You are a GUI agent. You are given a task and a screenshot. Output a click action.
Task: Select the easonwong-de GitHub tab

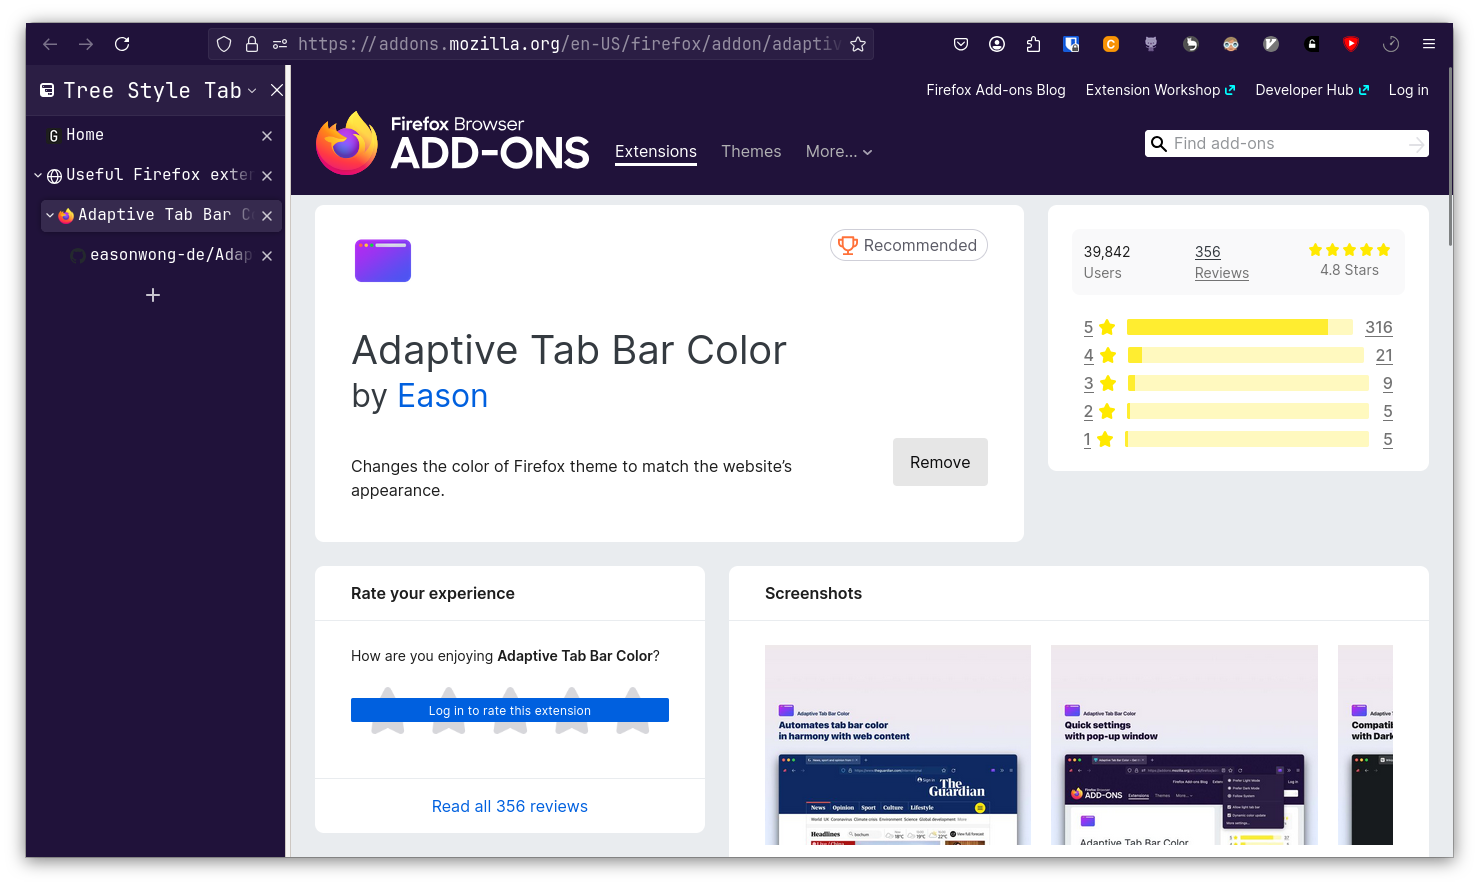coord(160,255)
